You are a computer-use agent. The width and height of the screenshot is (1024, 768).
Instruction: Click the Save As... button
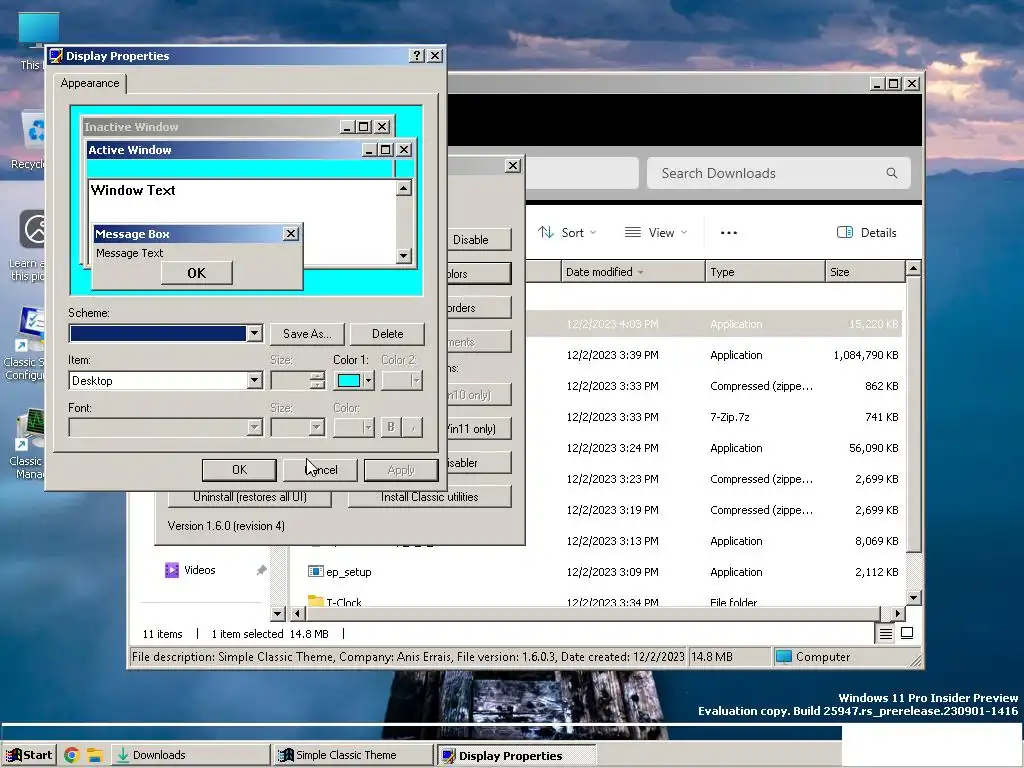pos(307,334)
